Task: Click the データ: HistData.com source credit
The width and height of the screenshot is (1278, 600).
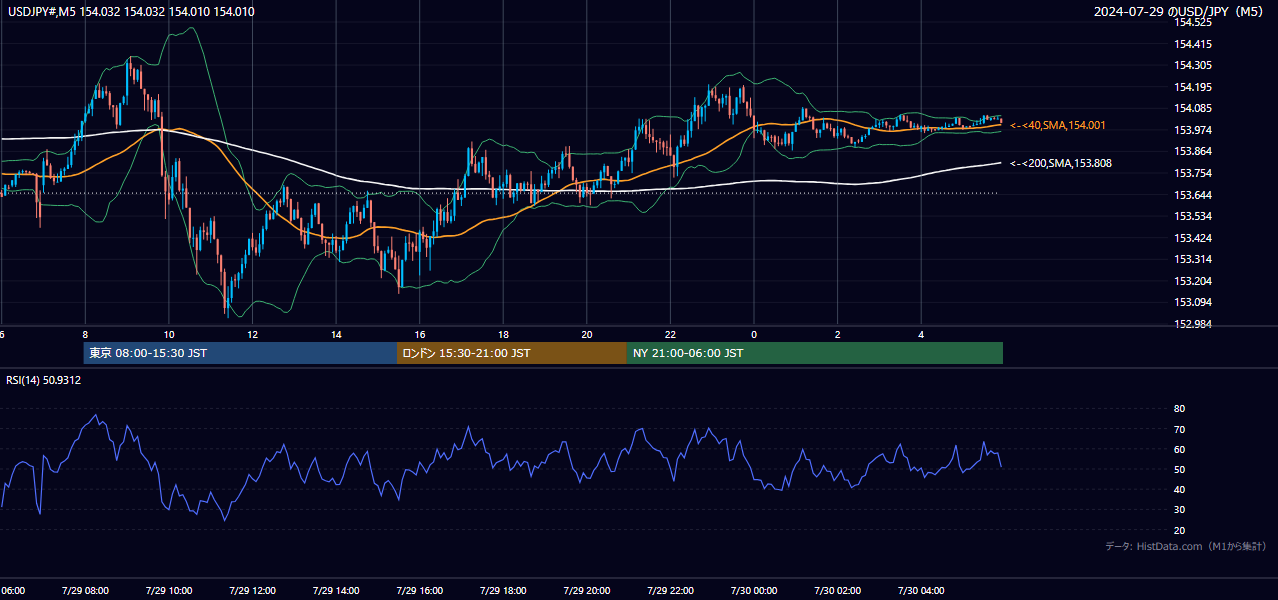Action: tap(1186, 547)
